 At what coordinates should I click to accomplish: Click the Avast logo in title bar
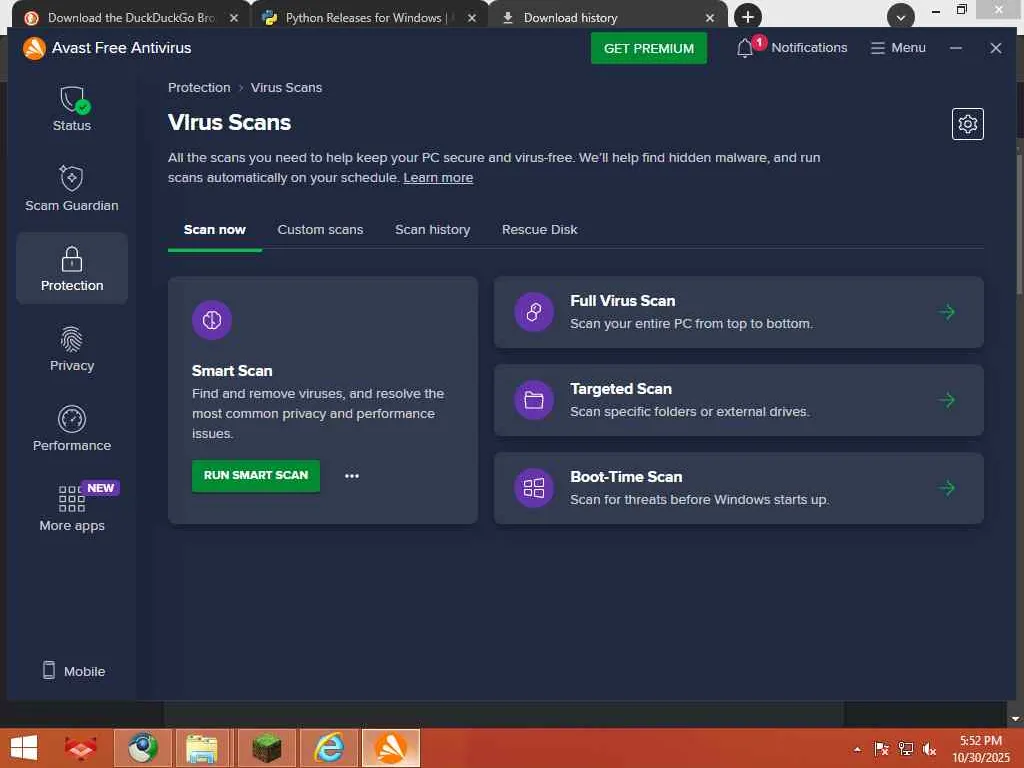pyautogui.click(x=34, y=48)
